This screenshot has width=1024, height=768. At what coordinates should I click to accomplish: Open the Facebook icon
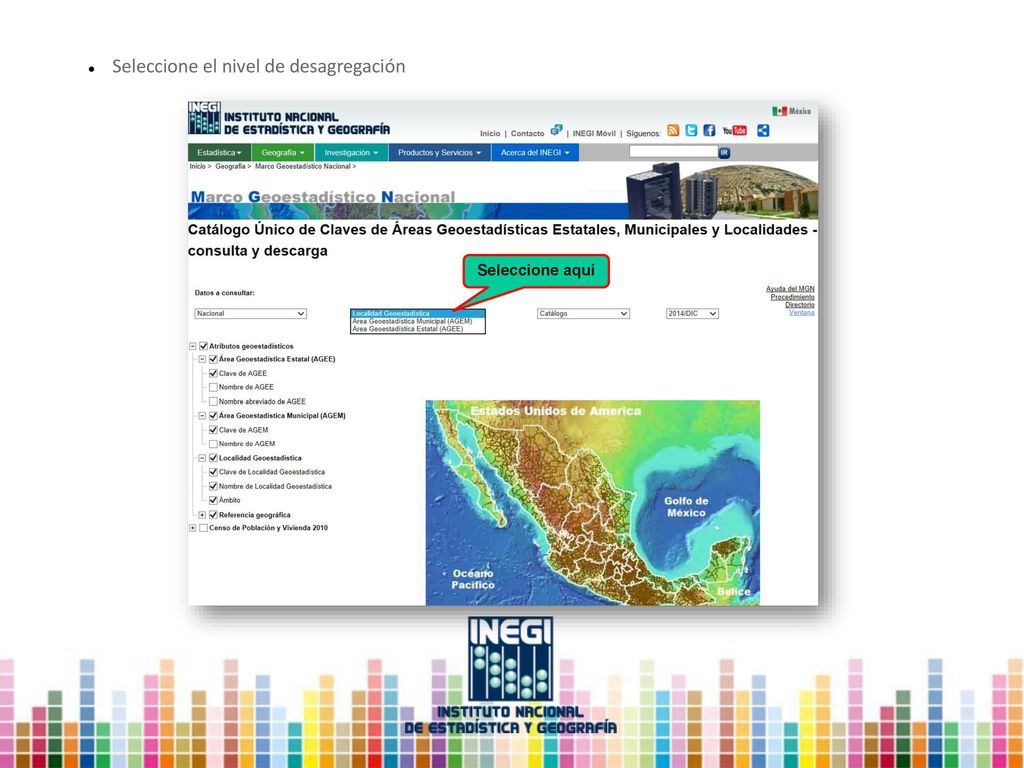coord(709,130)
